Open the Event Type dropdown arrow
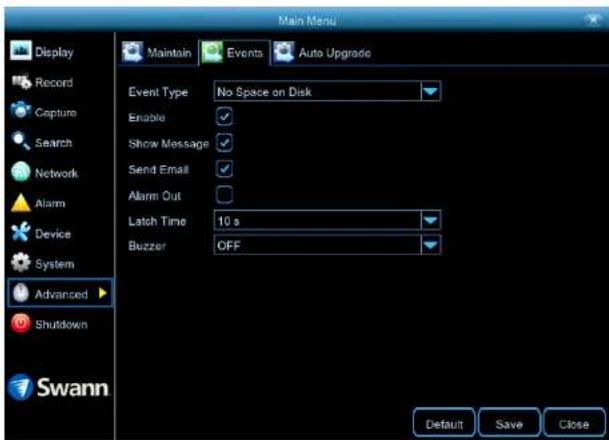609x440 pixels. [x=431, y=92]
